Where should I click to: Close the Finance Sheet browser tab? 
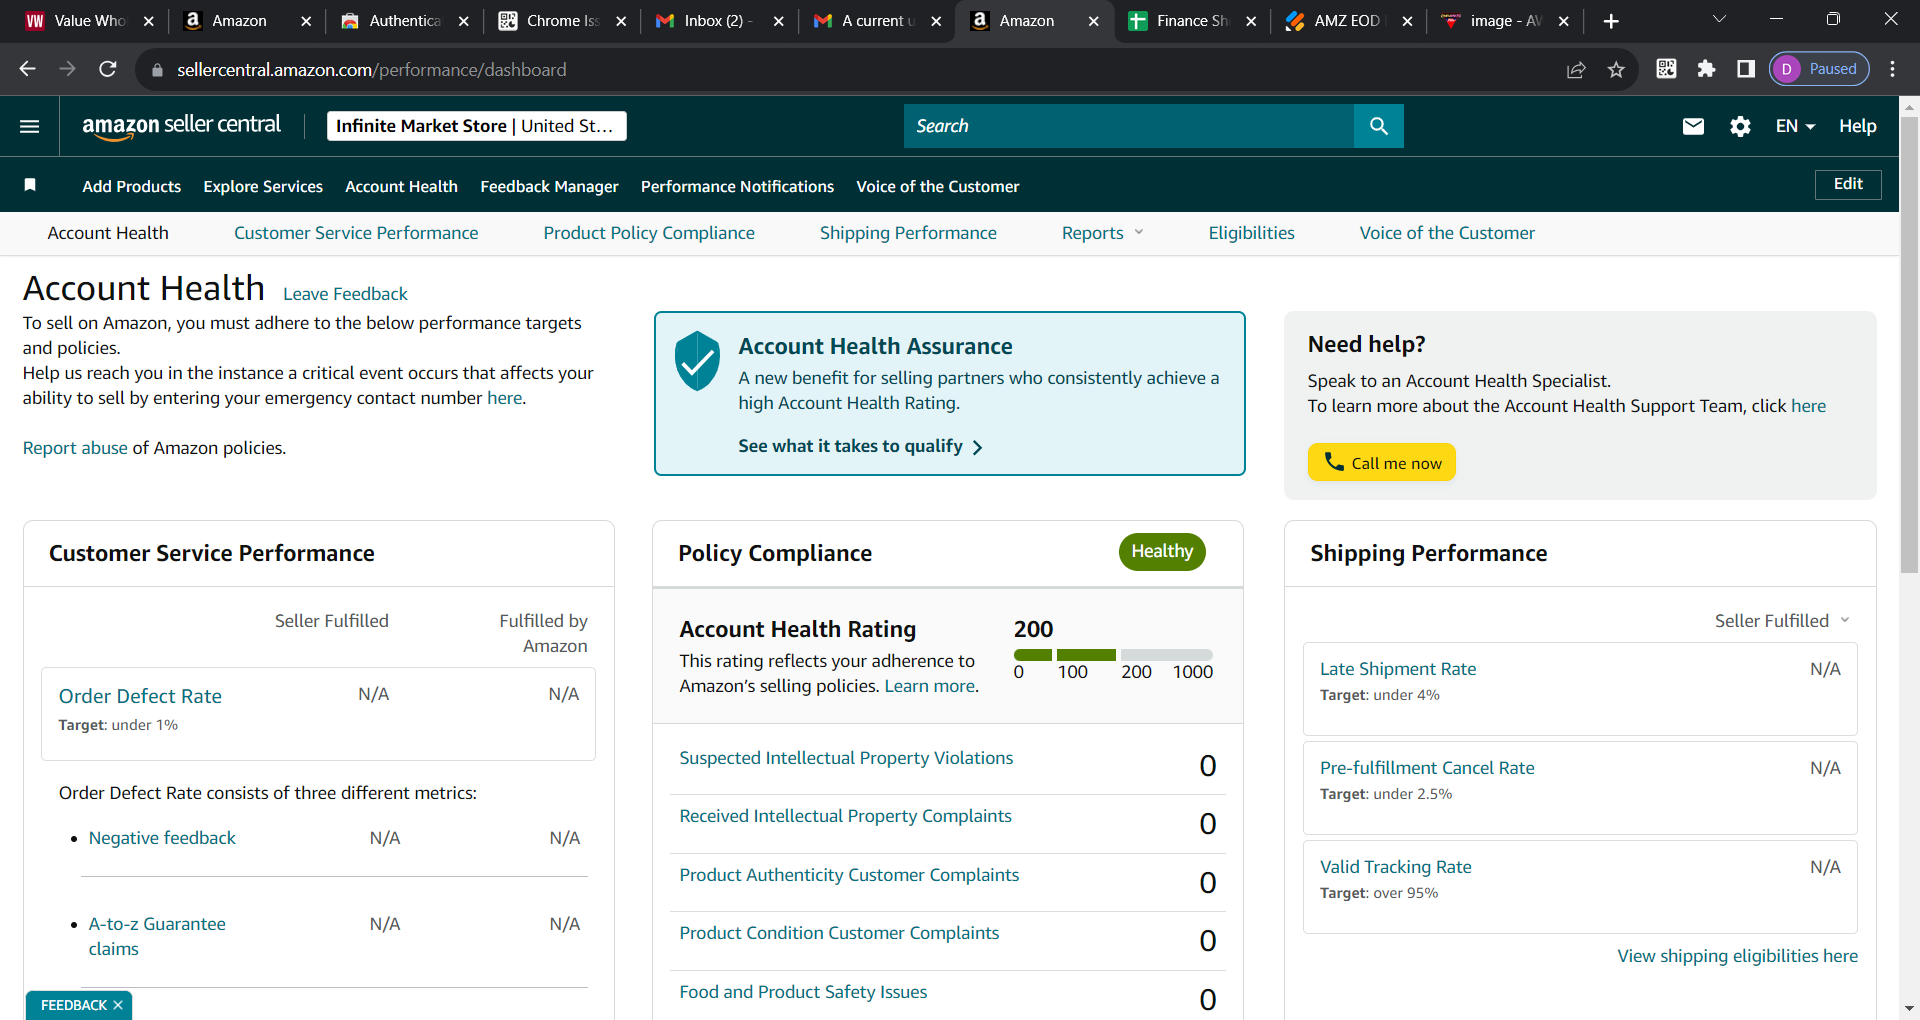point(1251,21)
